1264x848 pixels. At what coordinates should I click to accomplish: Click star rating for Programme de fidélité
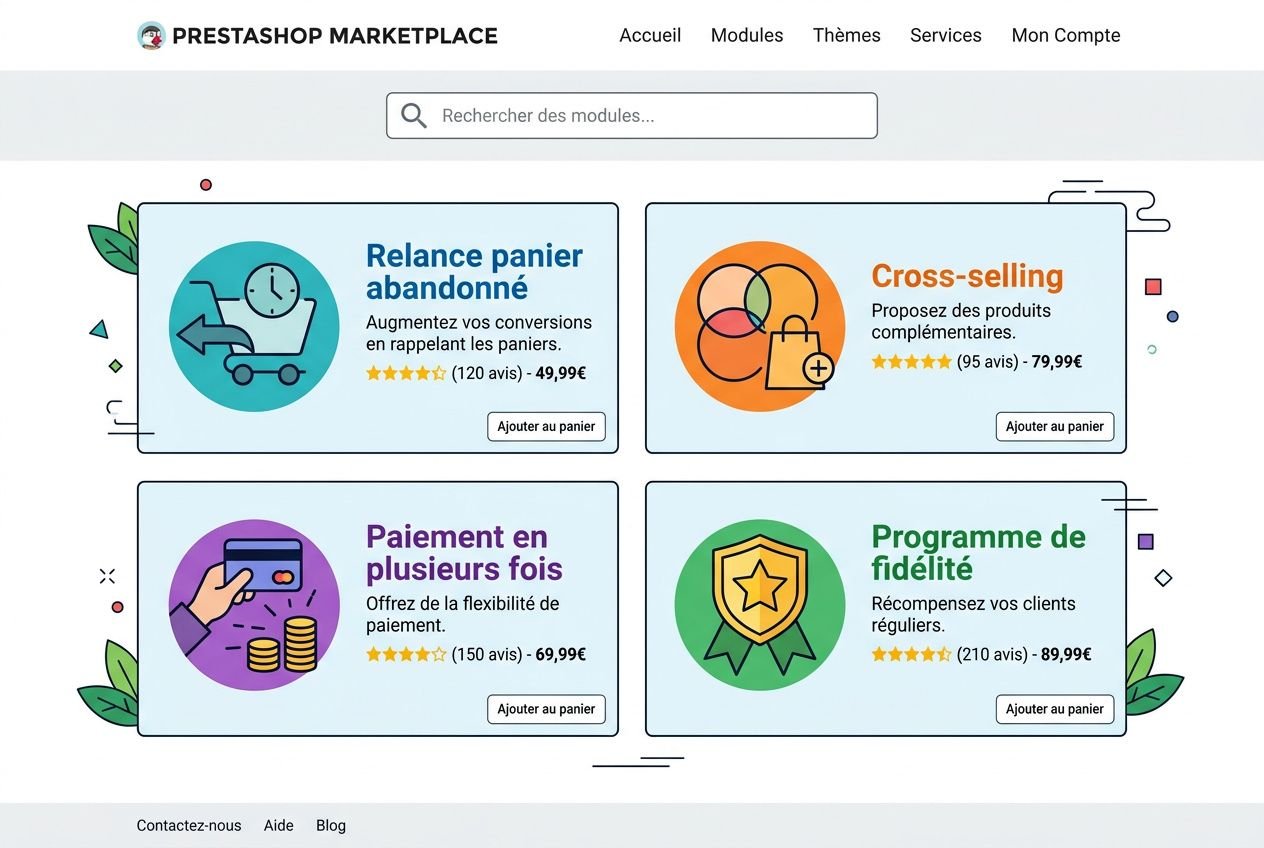point(911,655)
